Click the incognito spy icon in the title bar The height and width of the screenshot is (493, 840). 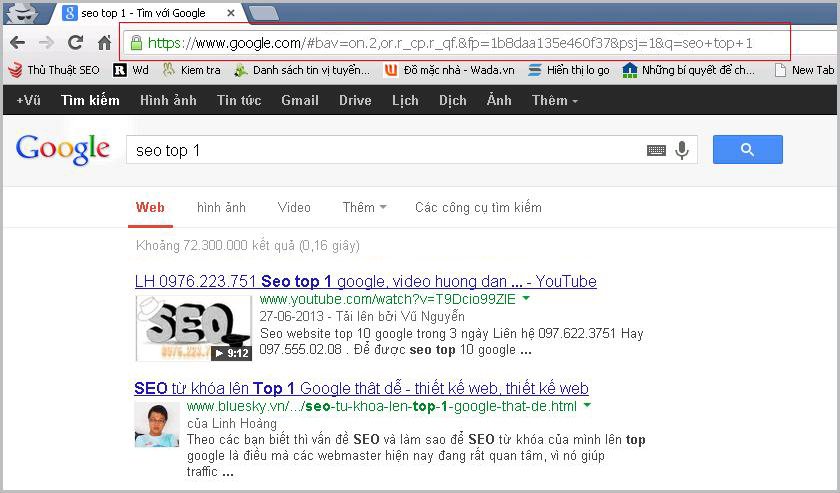pos(22,13)
